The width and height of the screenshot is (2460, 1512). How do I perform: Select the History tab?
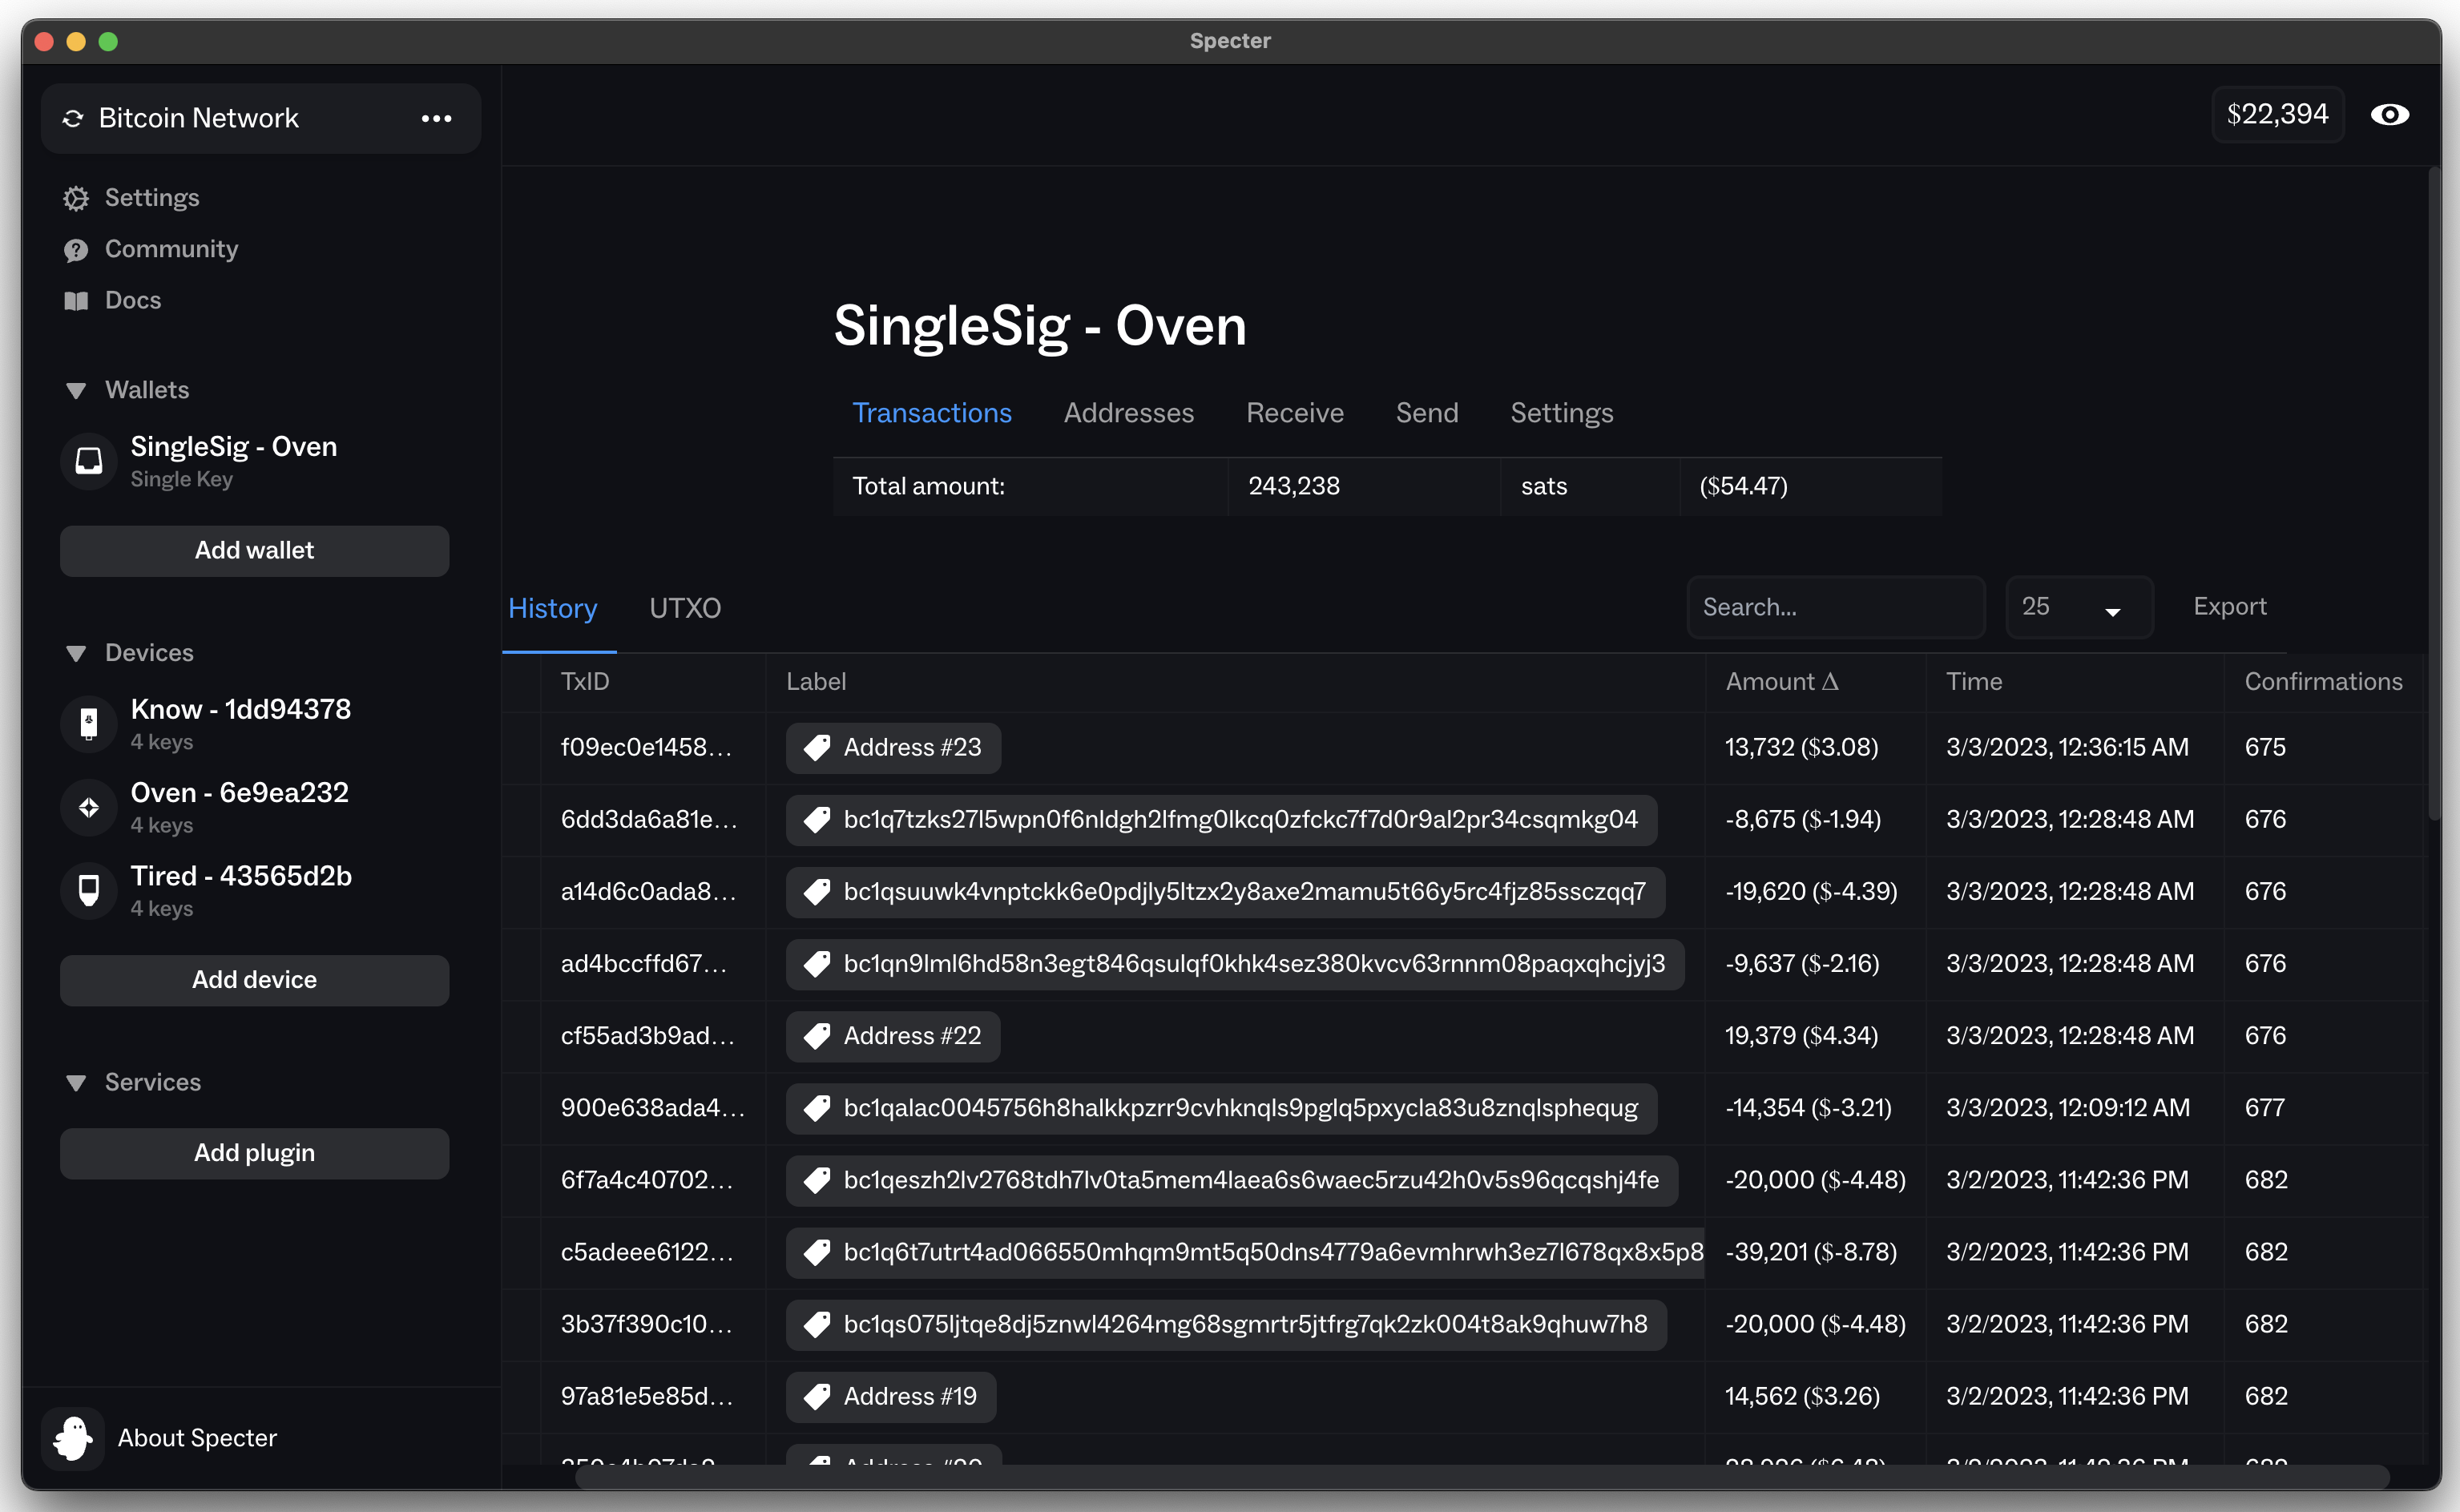tap(552, 608)
